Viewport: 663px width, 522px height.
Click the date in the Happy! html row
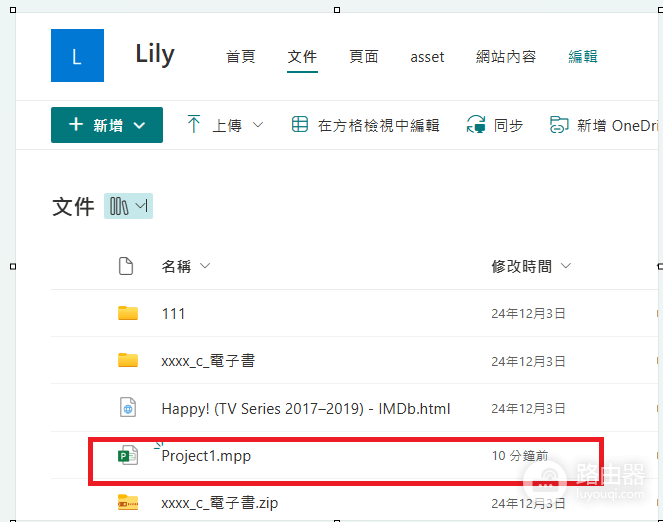528,408
